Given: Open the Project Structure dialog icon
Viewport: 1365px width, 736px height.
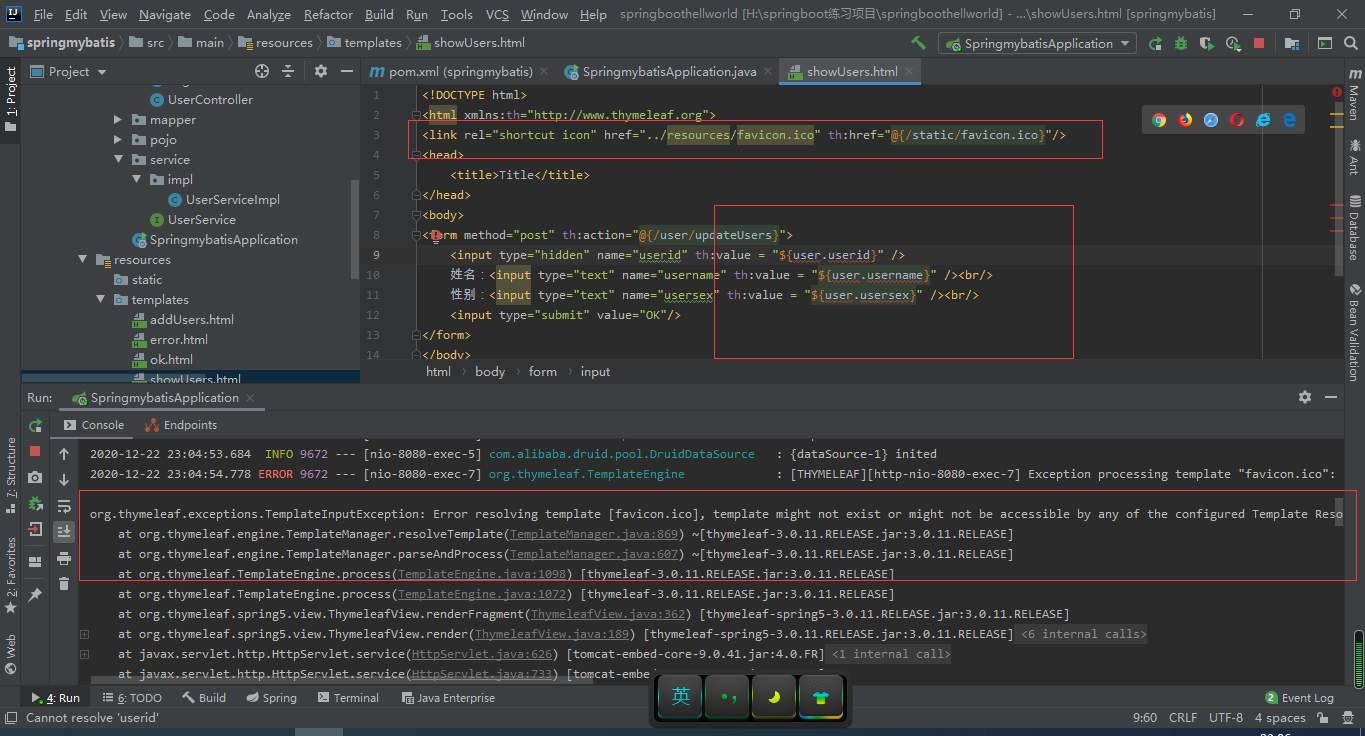Looking at the screenshot, I should pos(1293,43).
